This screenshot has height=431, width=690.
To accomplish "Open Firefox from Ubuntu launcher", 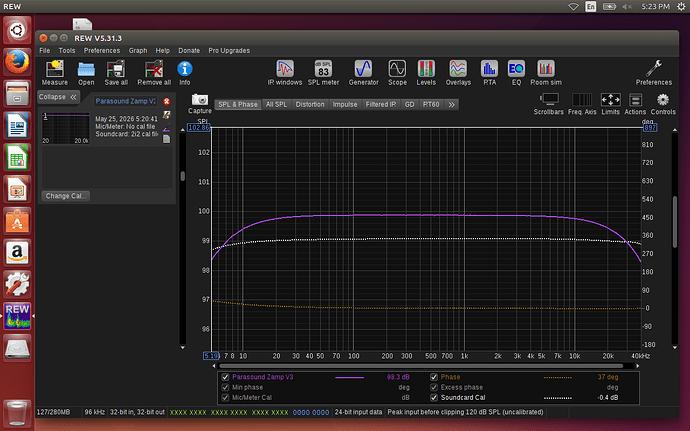I will [17, 62].
